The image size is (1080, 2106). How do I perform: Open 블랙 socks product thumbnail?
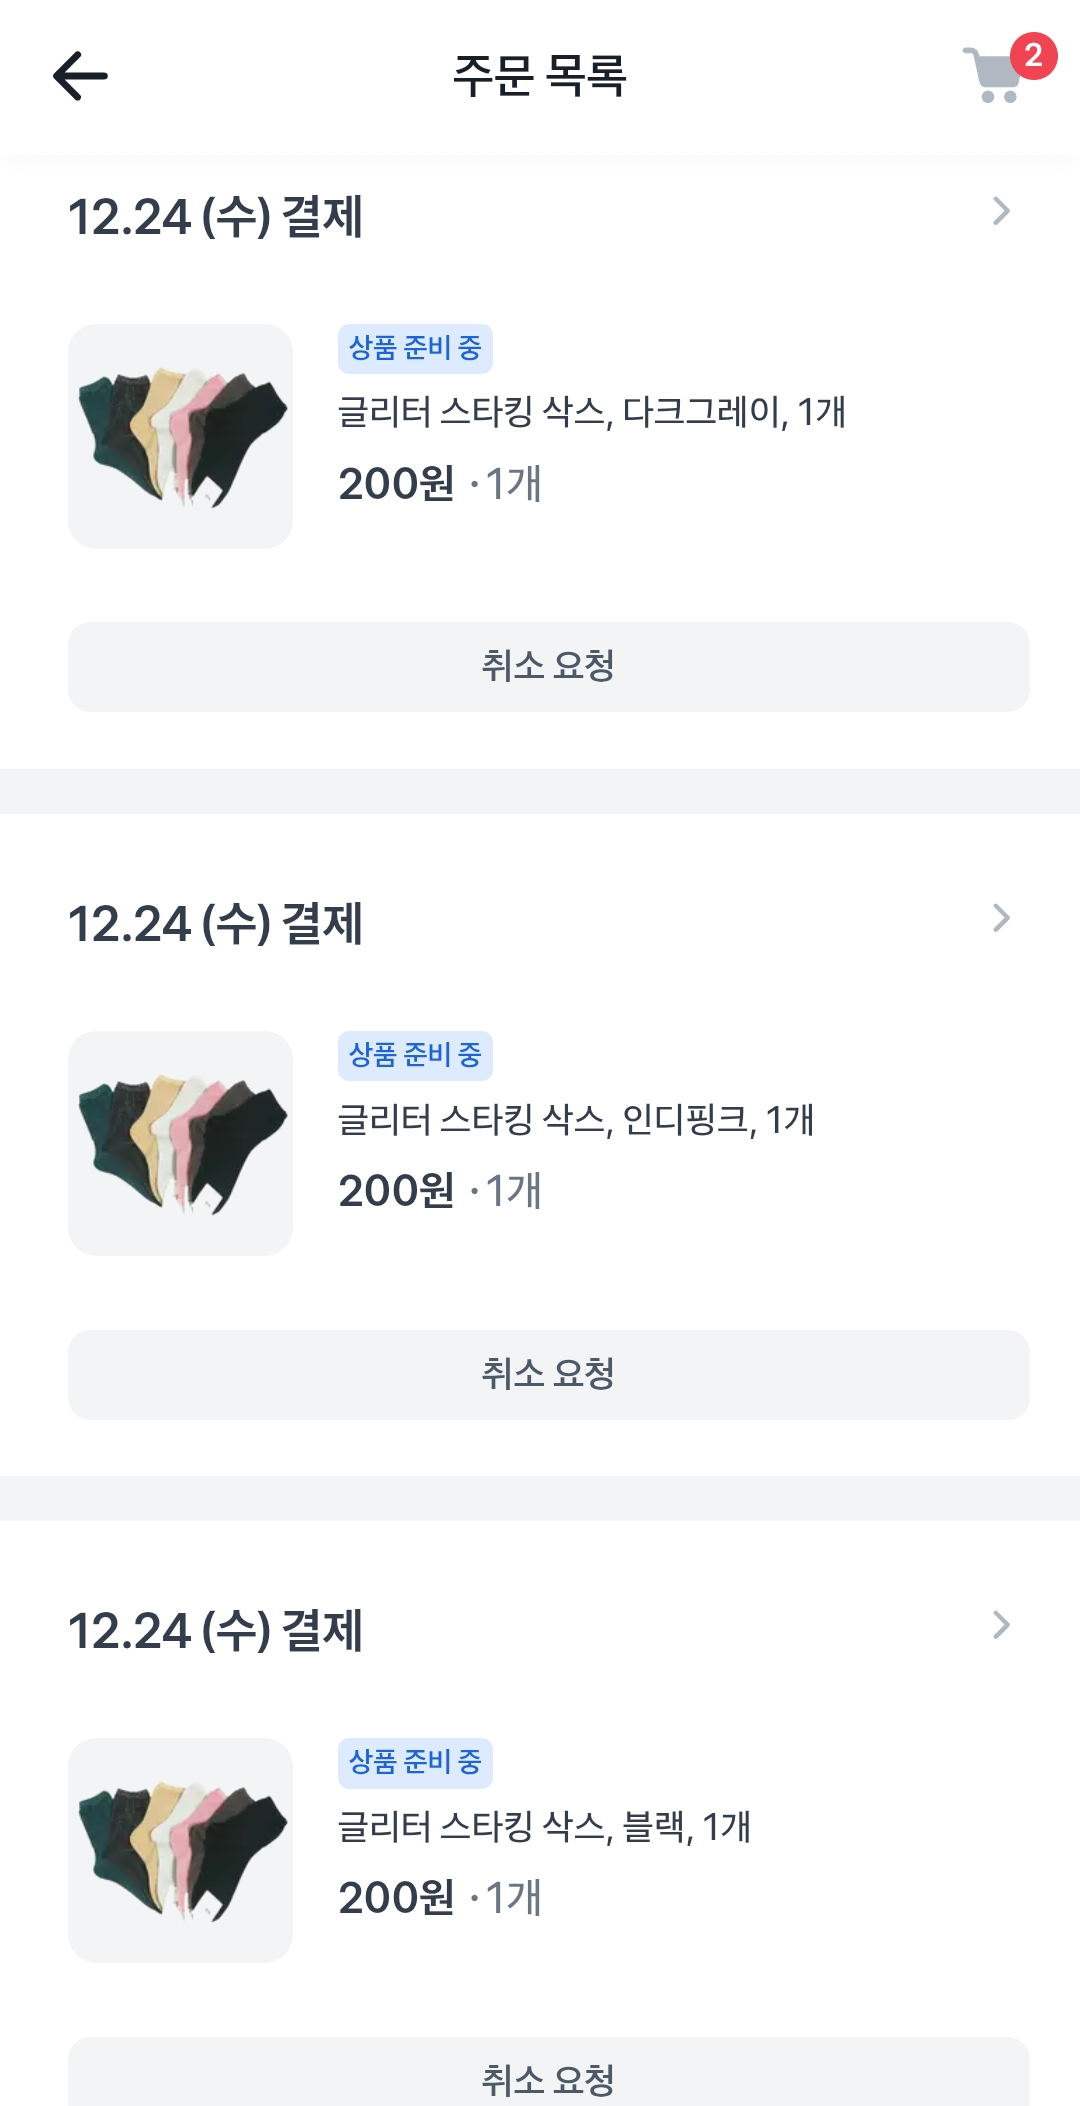tap(180, 1850)
